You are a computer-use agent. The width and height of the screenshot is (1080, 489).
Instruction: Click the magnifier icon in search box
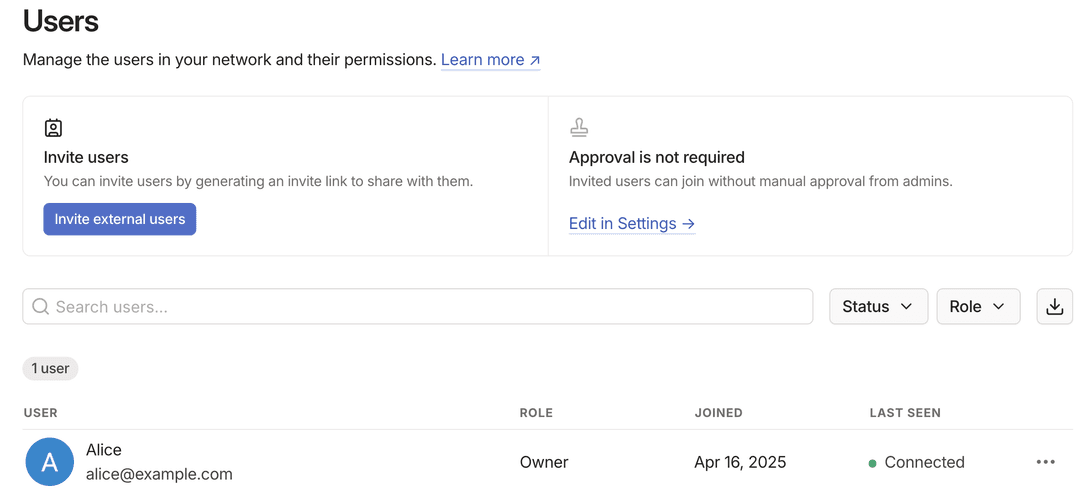[x=41, y=307]
